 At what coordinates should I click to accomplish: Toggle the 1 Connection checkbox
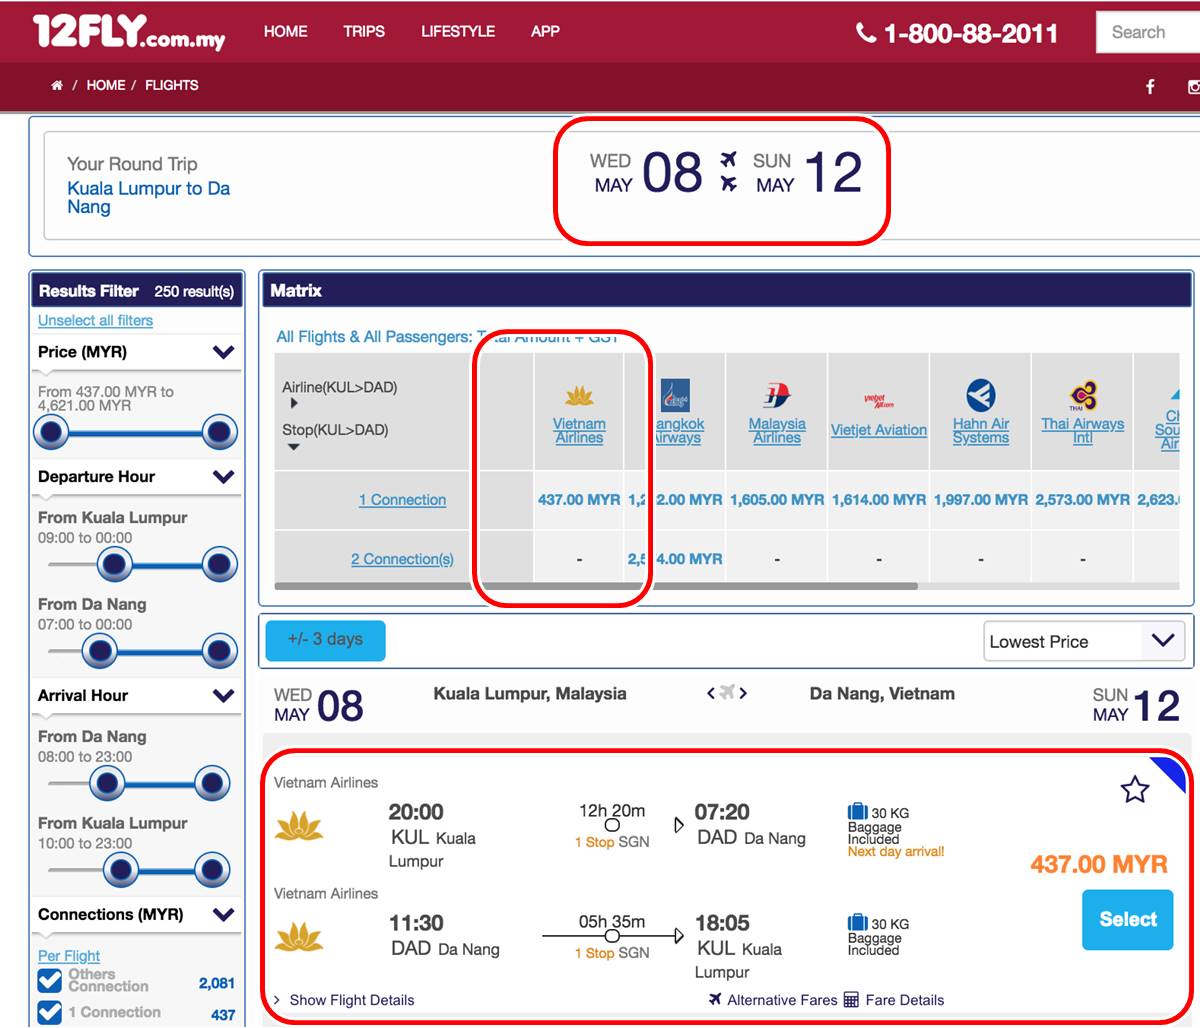click(49, 1012)
